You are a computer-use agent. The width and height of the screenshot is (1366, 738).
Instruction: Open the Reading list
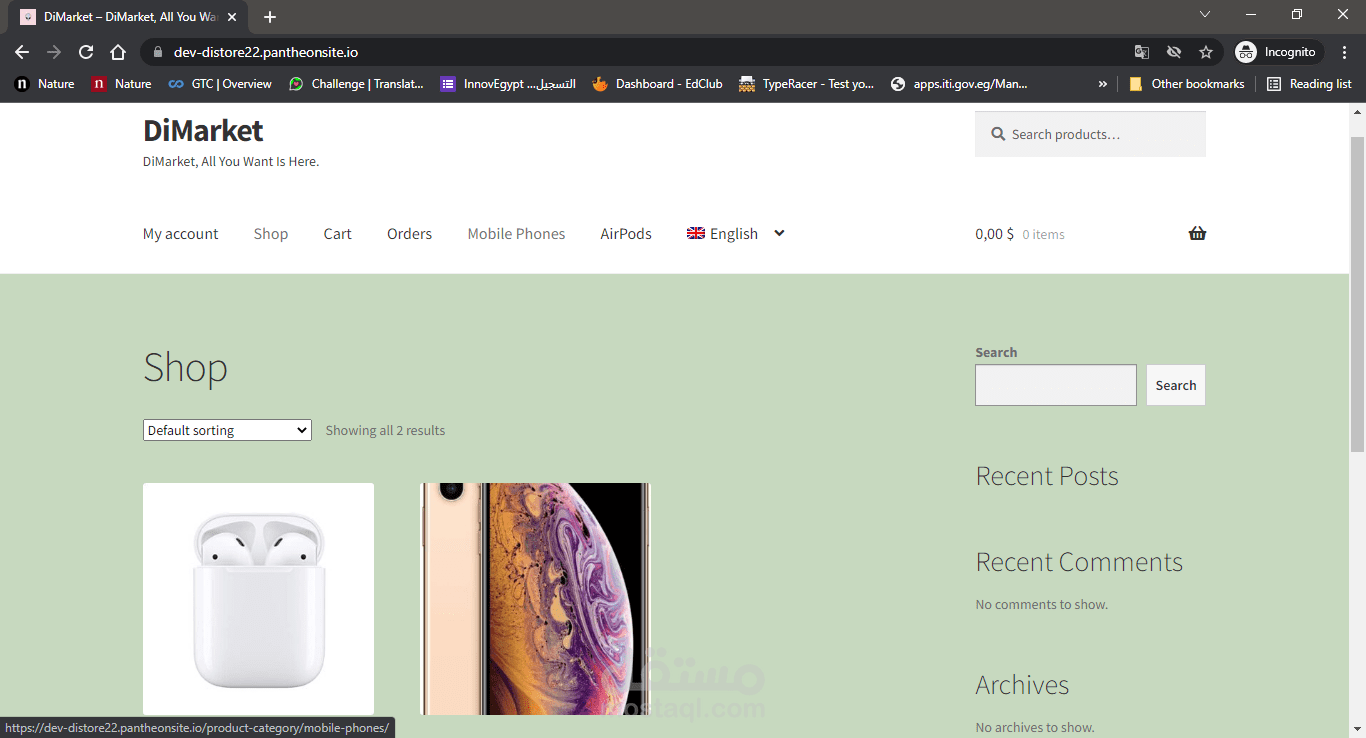1309,84
